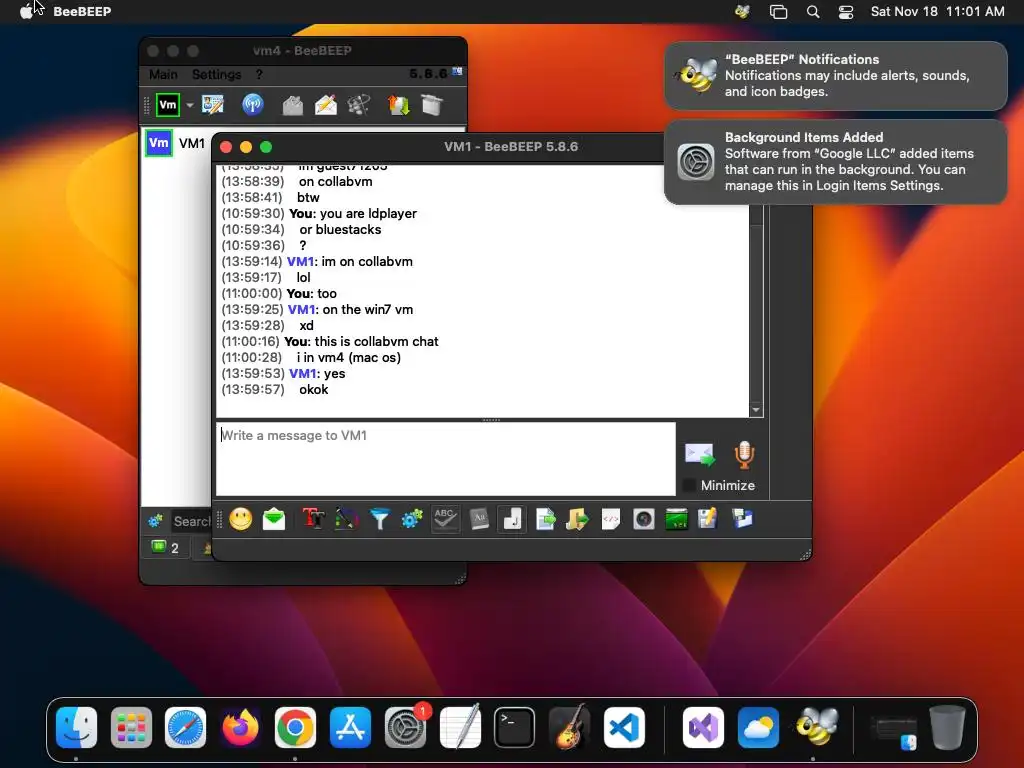Click the send folder icon
Viewport: 1024px width, 768px height.
point(577,519)
